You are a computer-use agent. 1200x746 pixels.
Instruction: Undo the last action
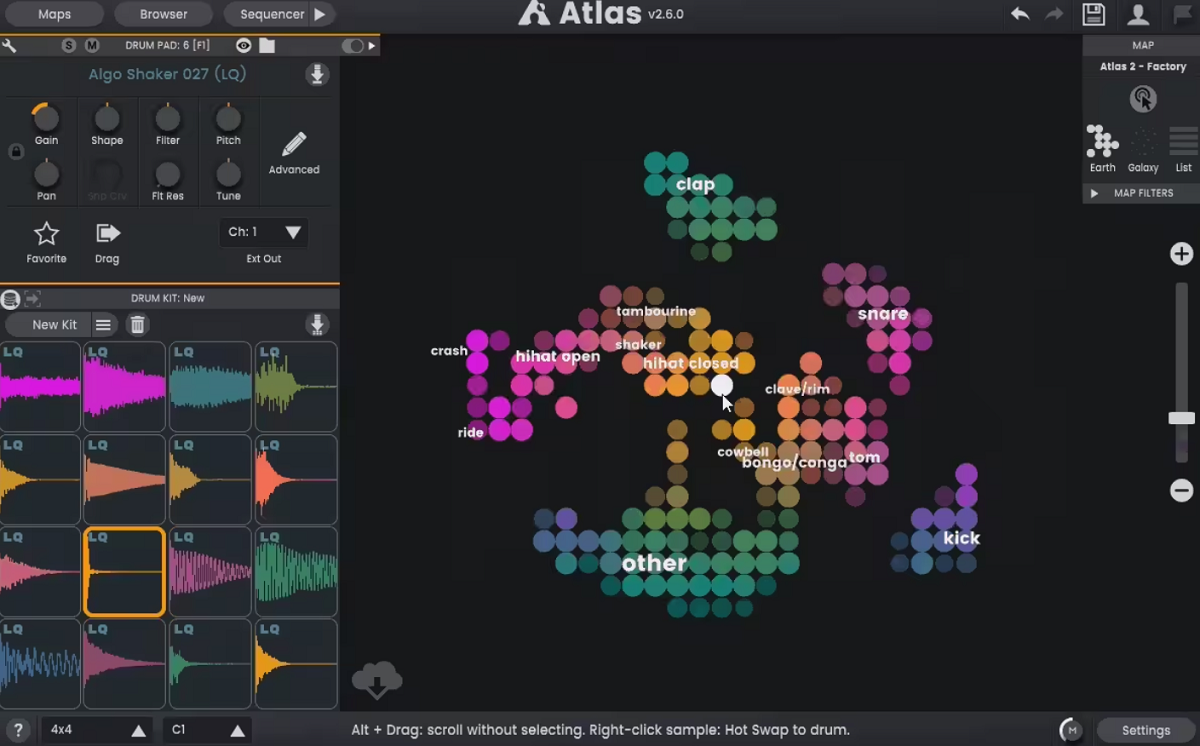(x=1020, y=14)
